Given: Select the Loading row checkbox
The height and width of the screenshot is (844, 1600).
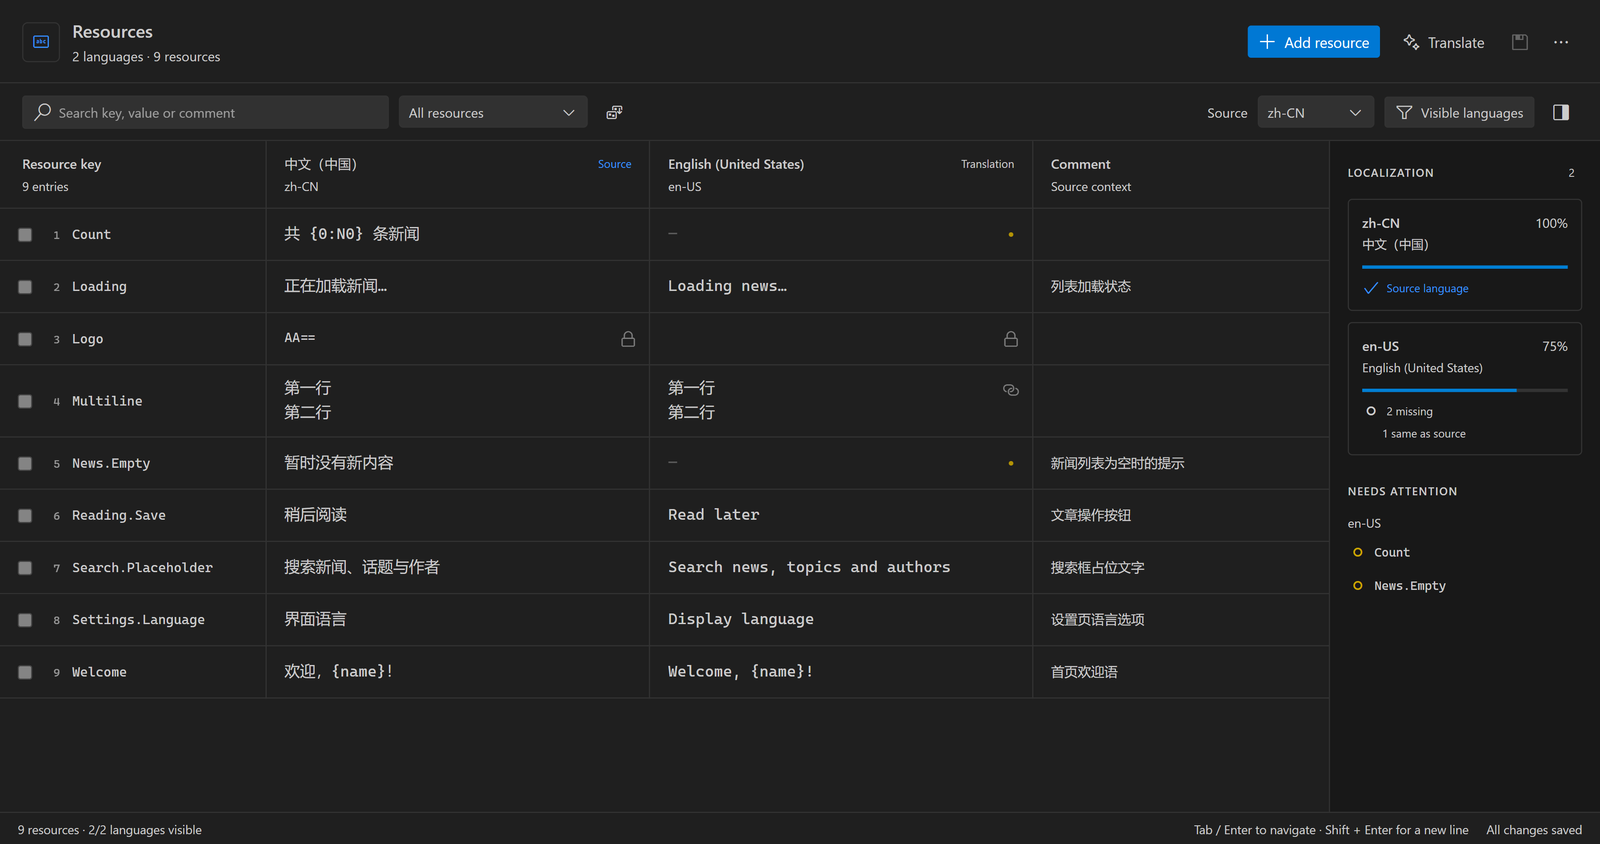Looking at the screenshot, I should 25,287.
